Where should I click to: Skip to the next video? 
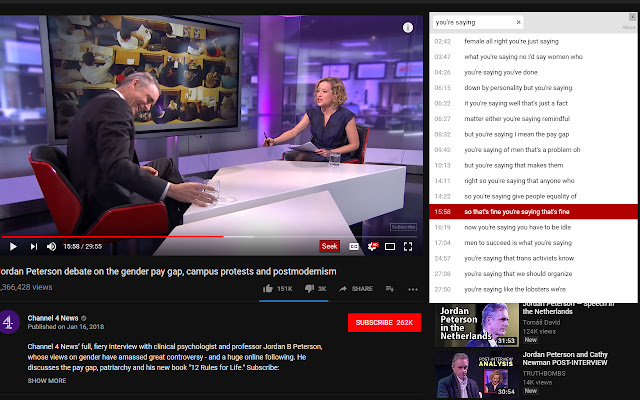pos(33,246)
